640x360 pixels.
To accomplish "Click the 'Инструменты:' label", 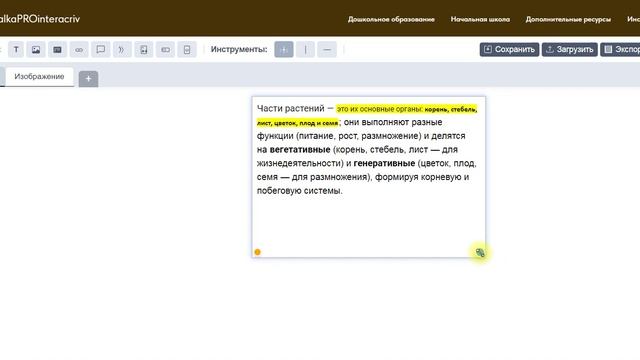I will tap(239, 49).
